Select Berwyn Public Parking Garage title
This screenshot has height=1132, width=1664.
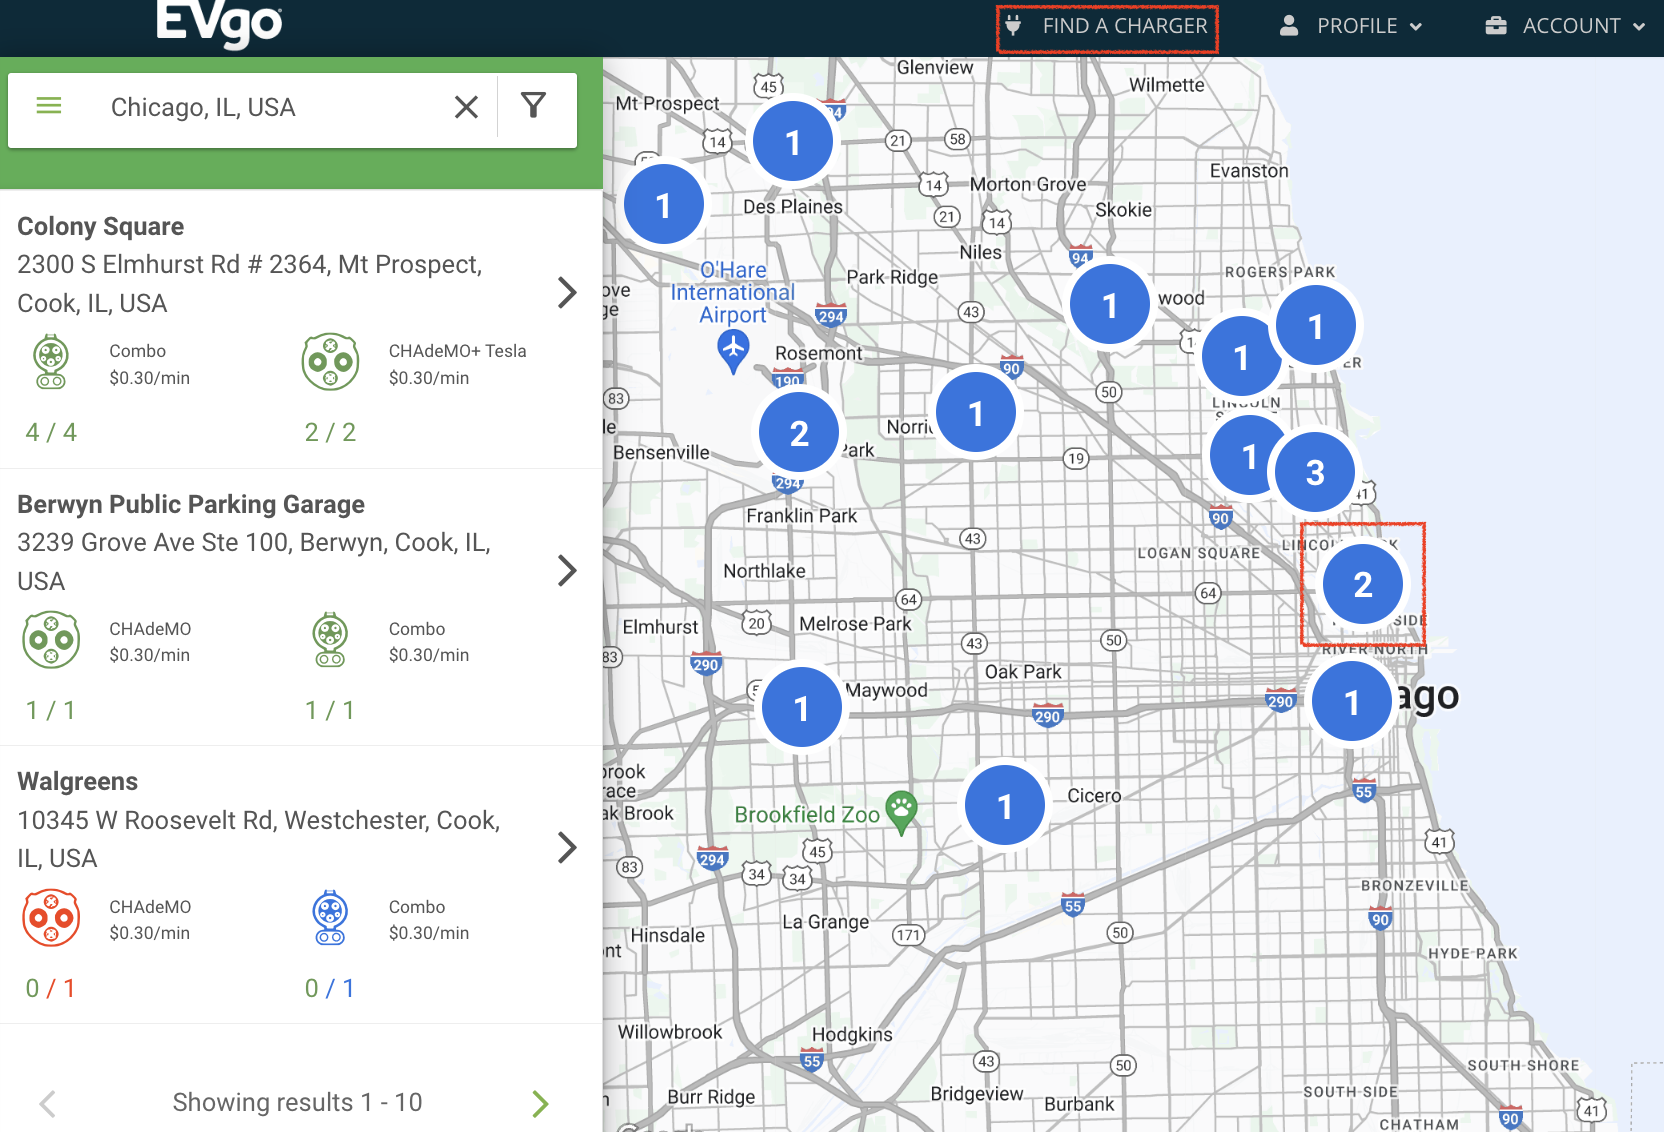tap(191, 504)
